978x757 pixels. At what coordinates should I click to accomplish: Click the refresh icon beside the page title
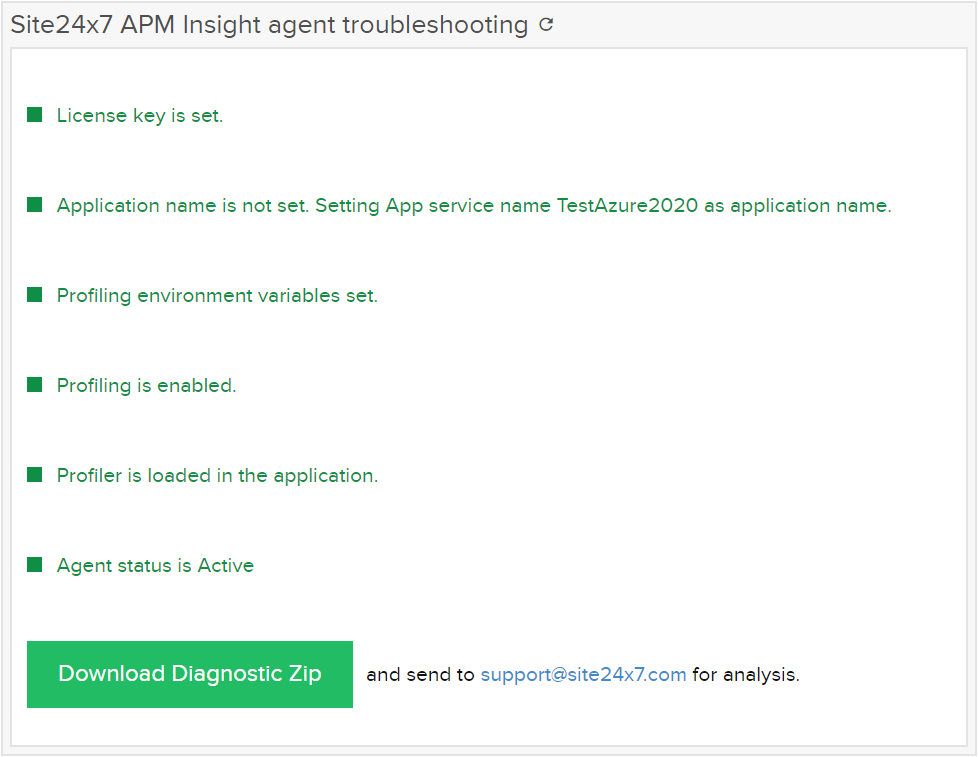[x=545, y=25]
